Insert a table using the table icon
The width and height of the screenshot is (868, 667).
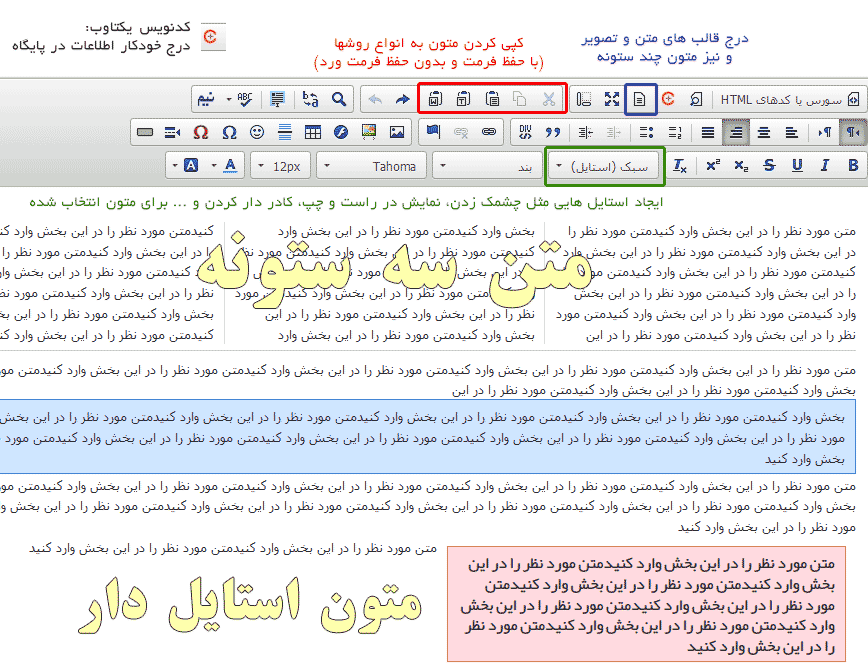[313, 132]
